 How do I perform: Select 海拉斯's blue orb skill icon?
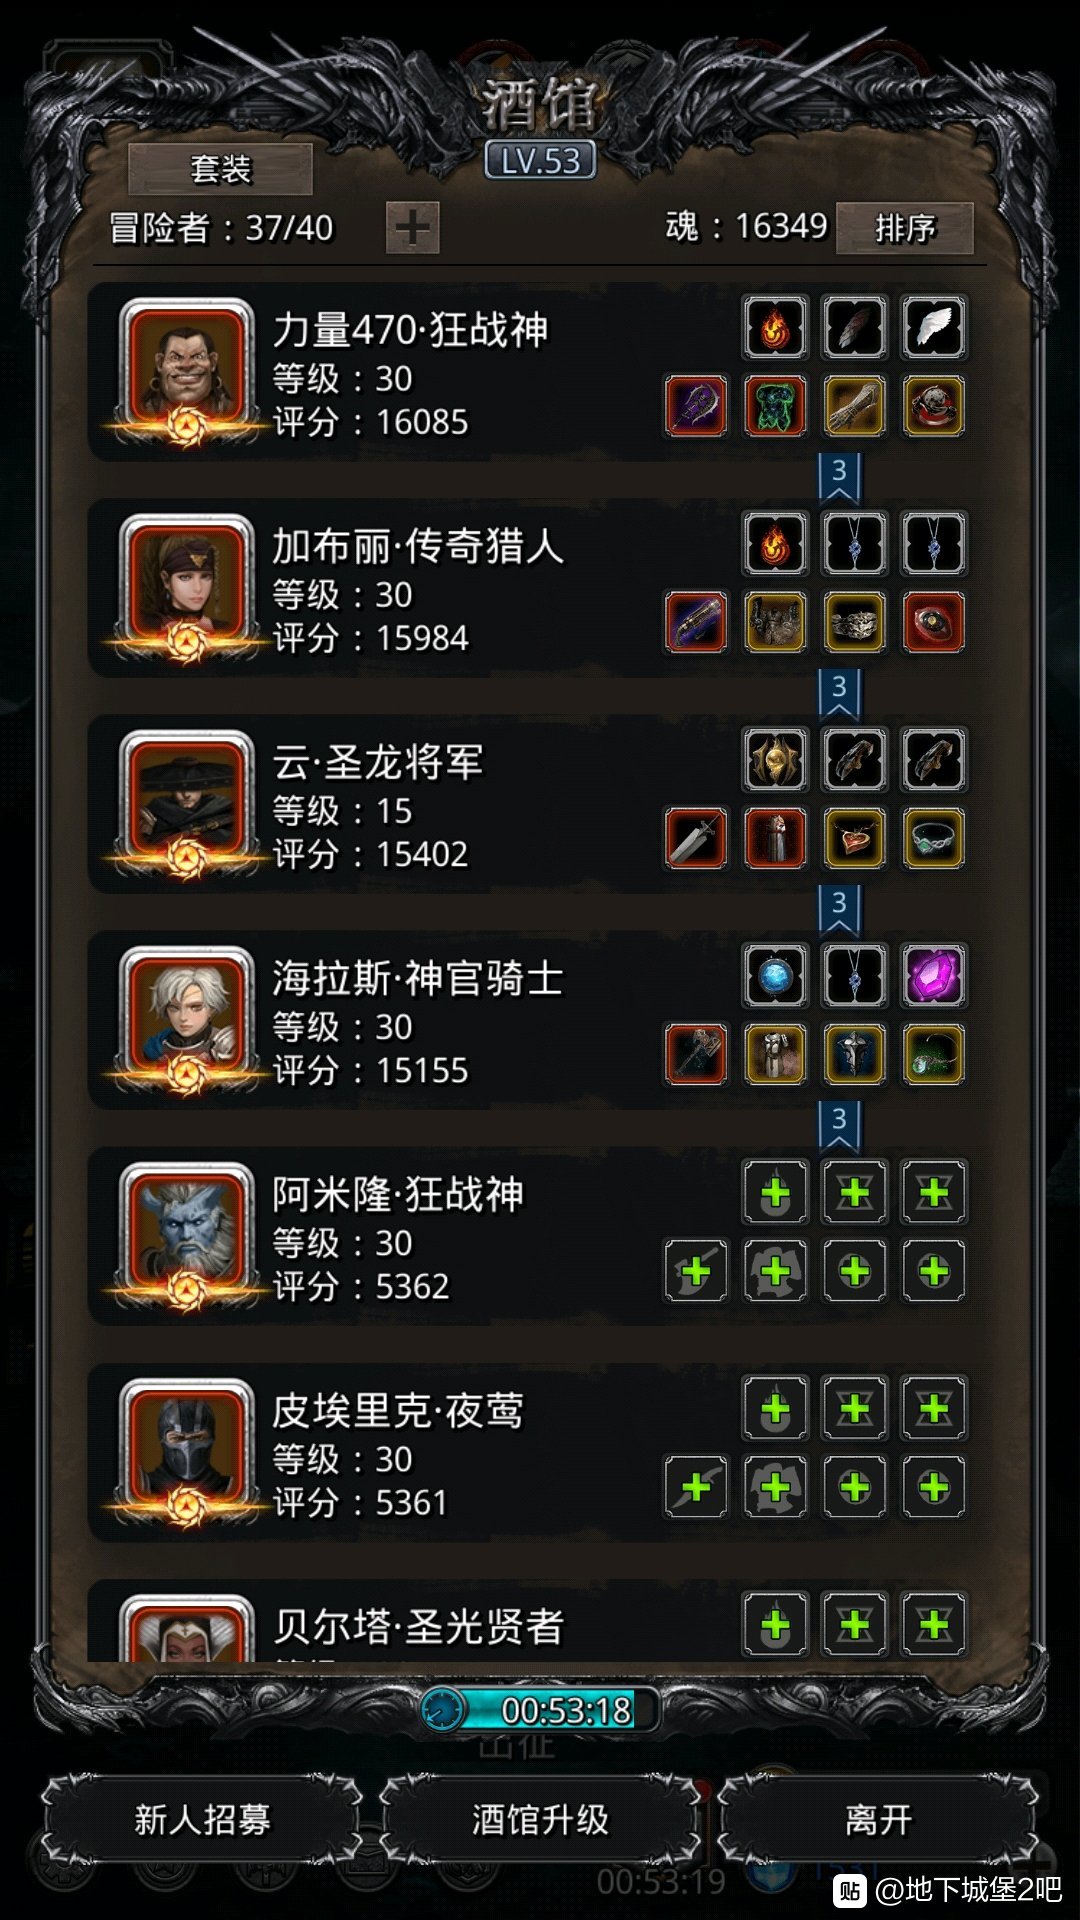pos(775,975)
